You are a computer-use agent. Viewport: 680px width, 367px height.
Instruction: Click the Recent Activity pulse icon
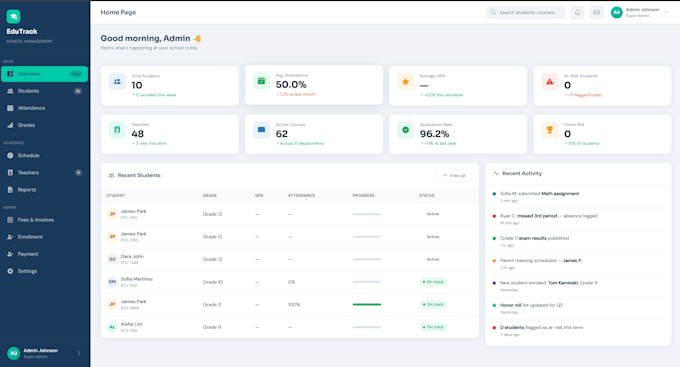(496, 173)
